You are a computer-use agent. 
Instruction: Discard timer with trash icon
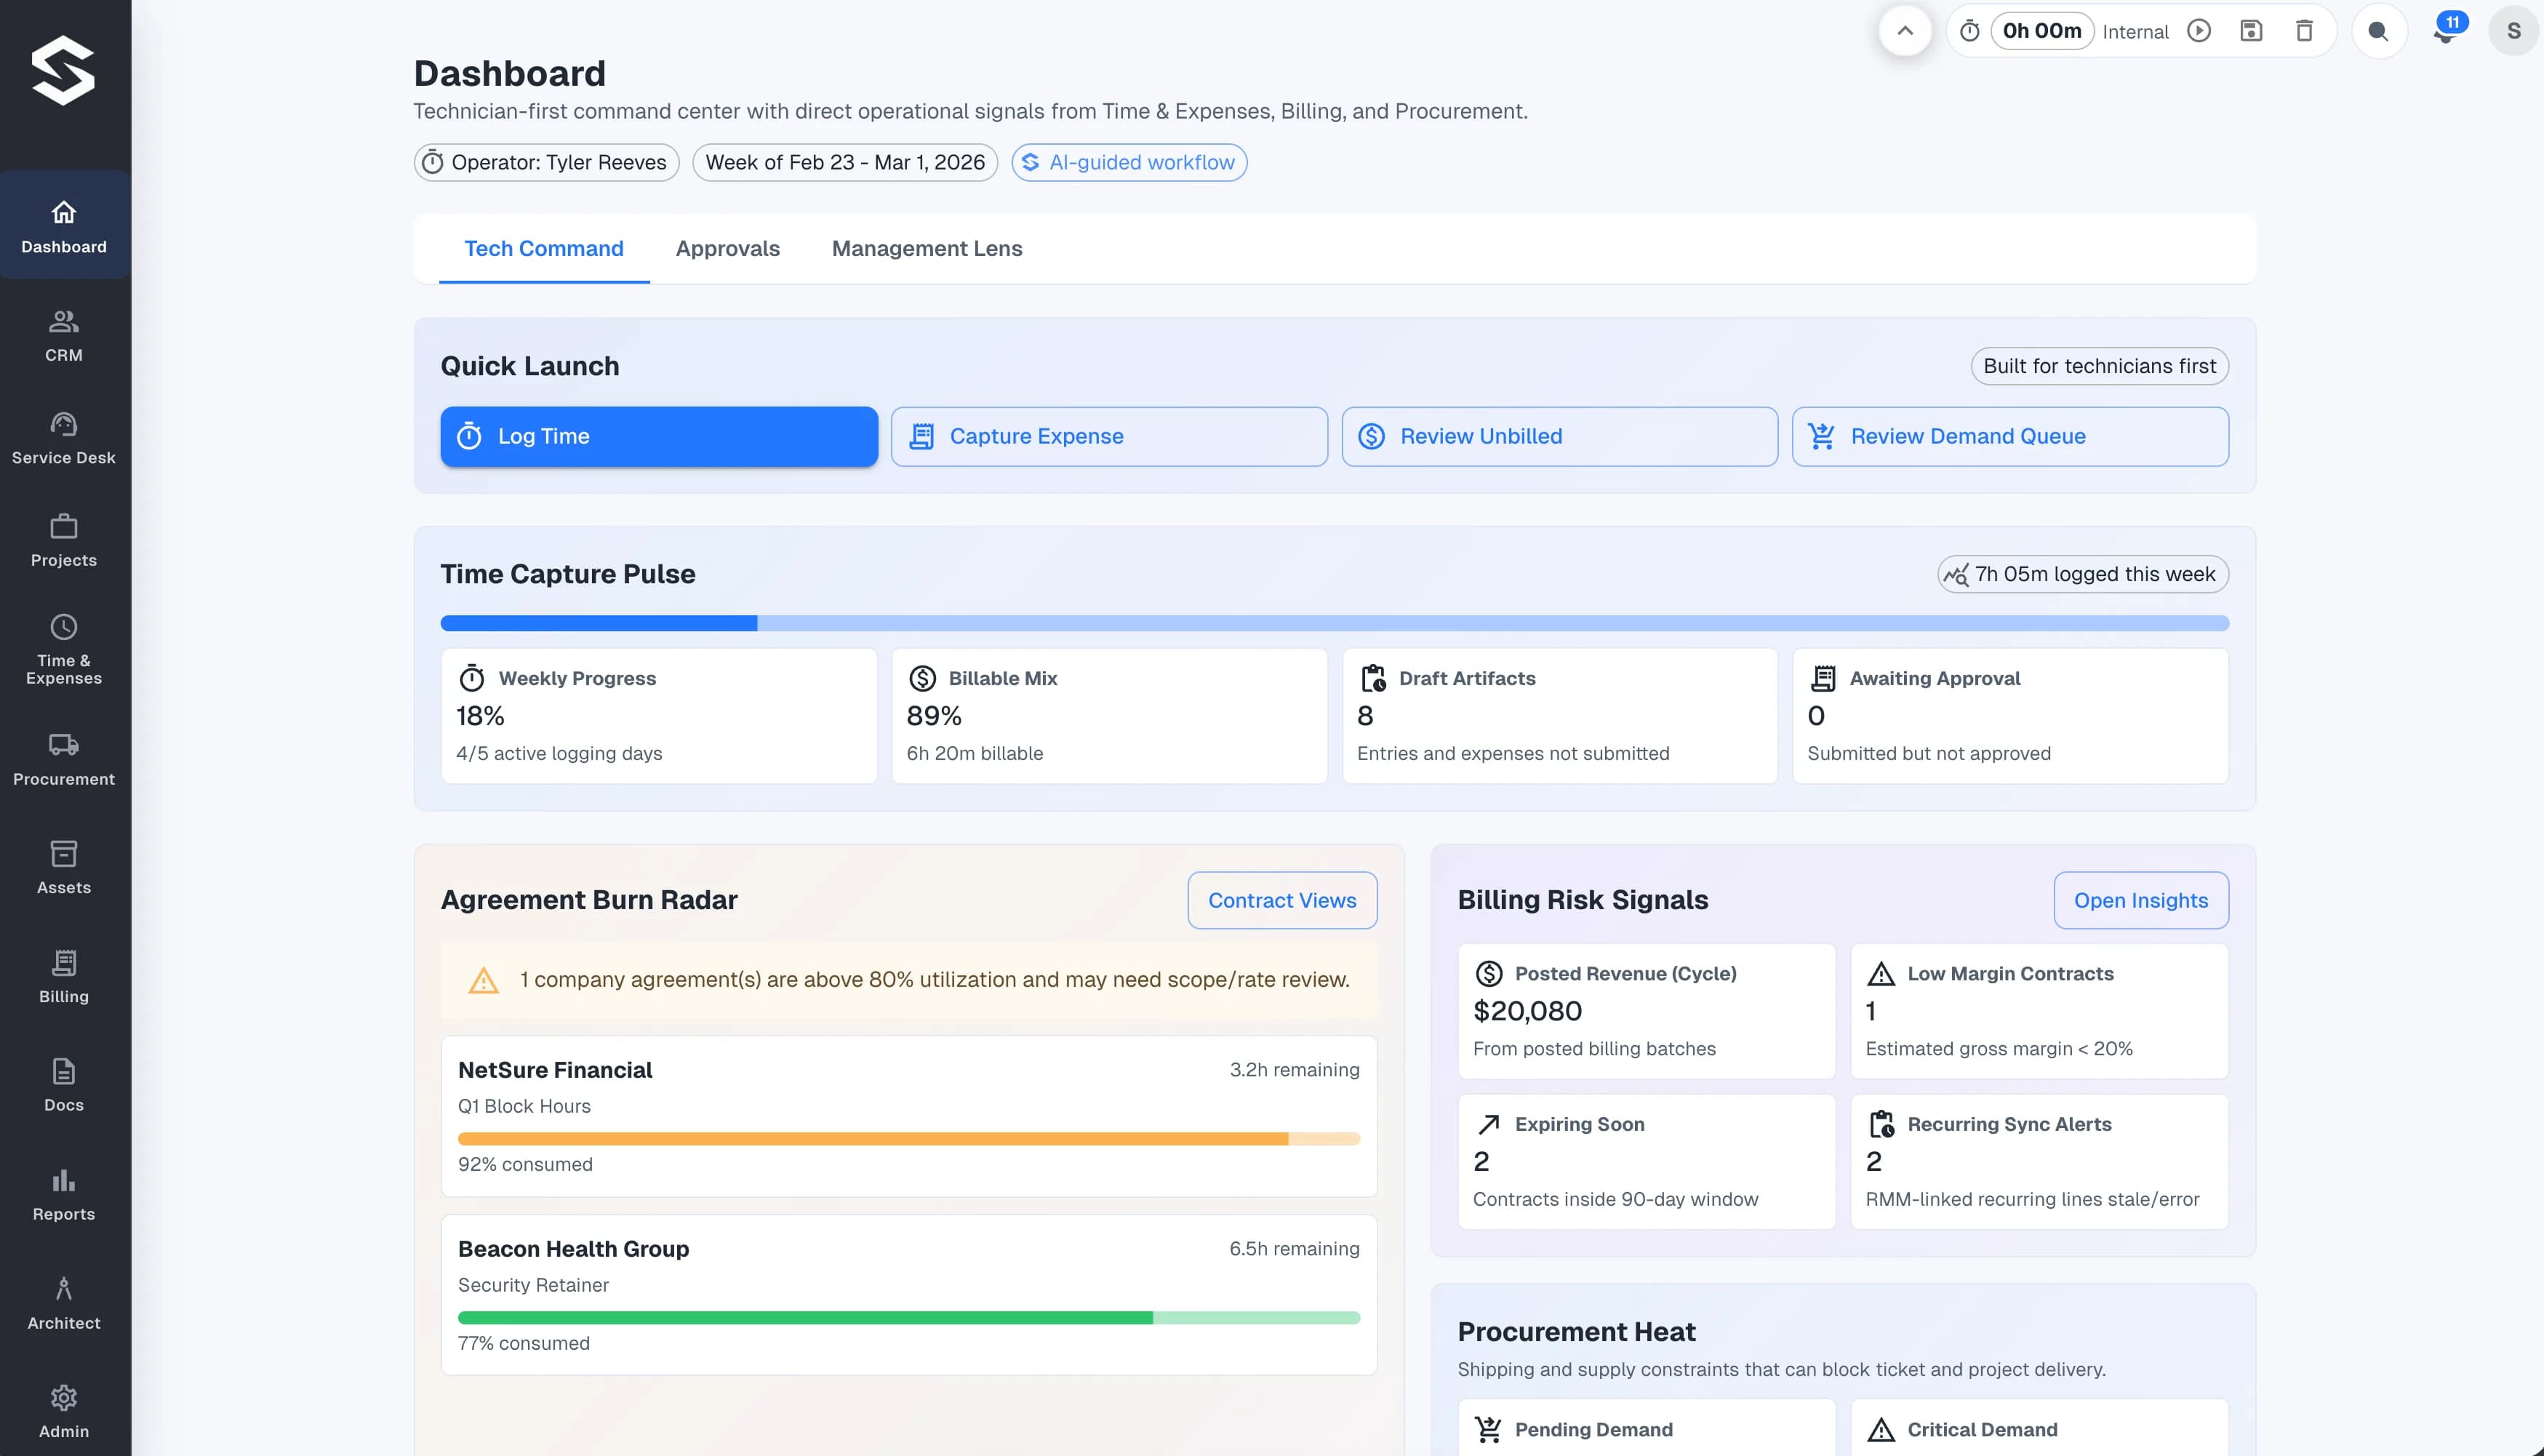point(2304,31)
